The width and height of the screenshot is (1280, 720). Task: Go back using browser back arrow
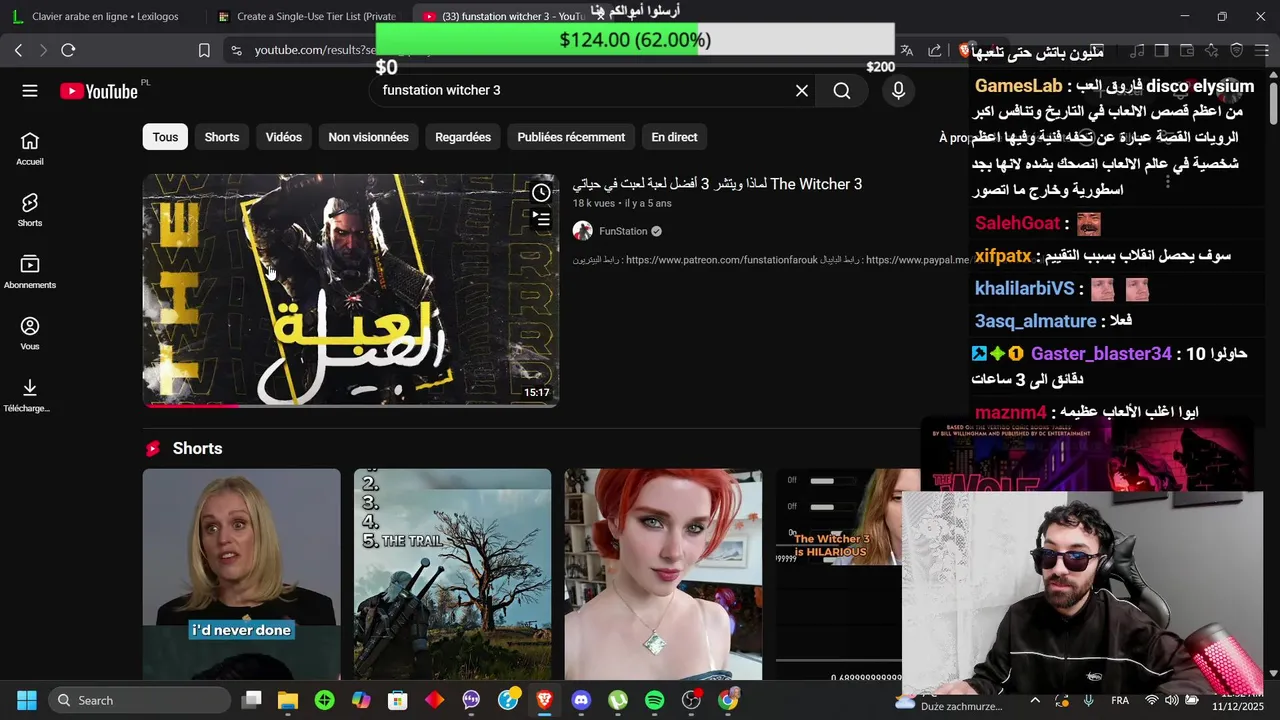click(x=18, y=50)
